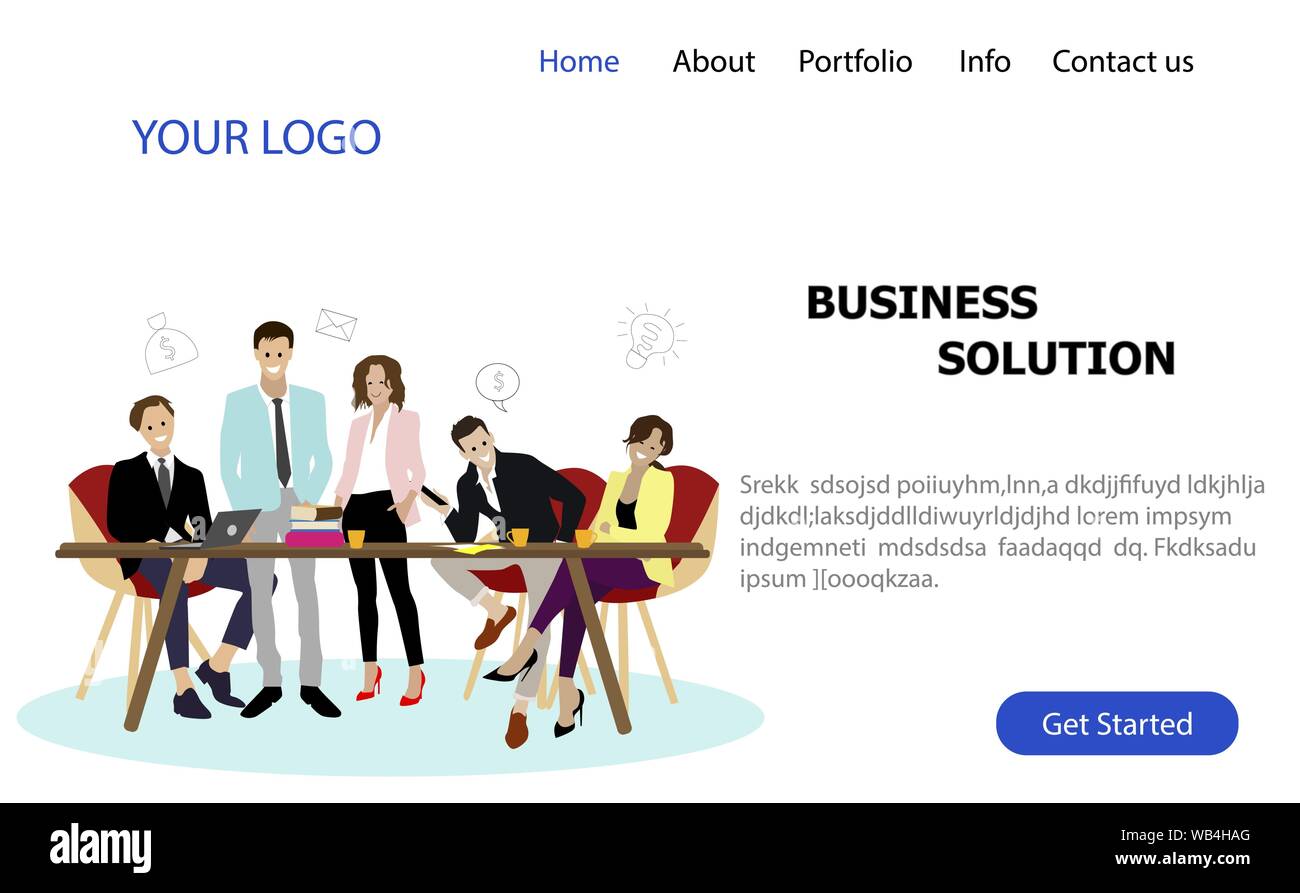Click the lightbulb idea icon
Screen dimensions: 1300x893
click(651, 336)
